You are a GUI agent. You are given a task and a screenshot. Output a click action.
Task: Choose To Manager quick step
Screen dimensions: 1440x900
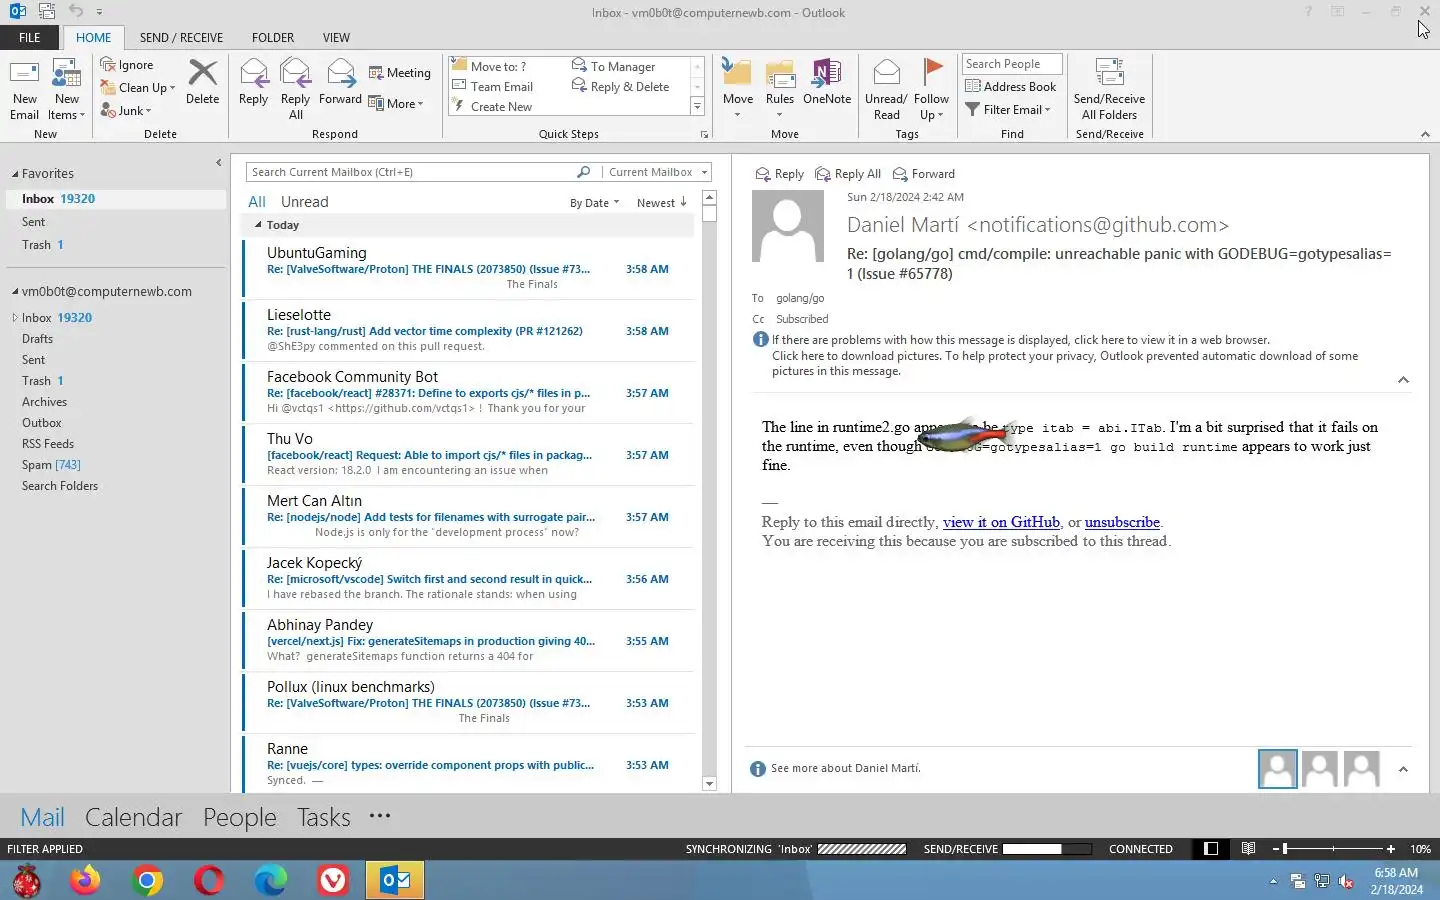point(613,67)
